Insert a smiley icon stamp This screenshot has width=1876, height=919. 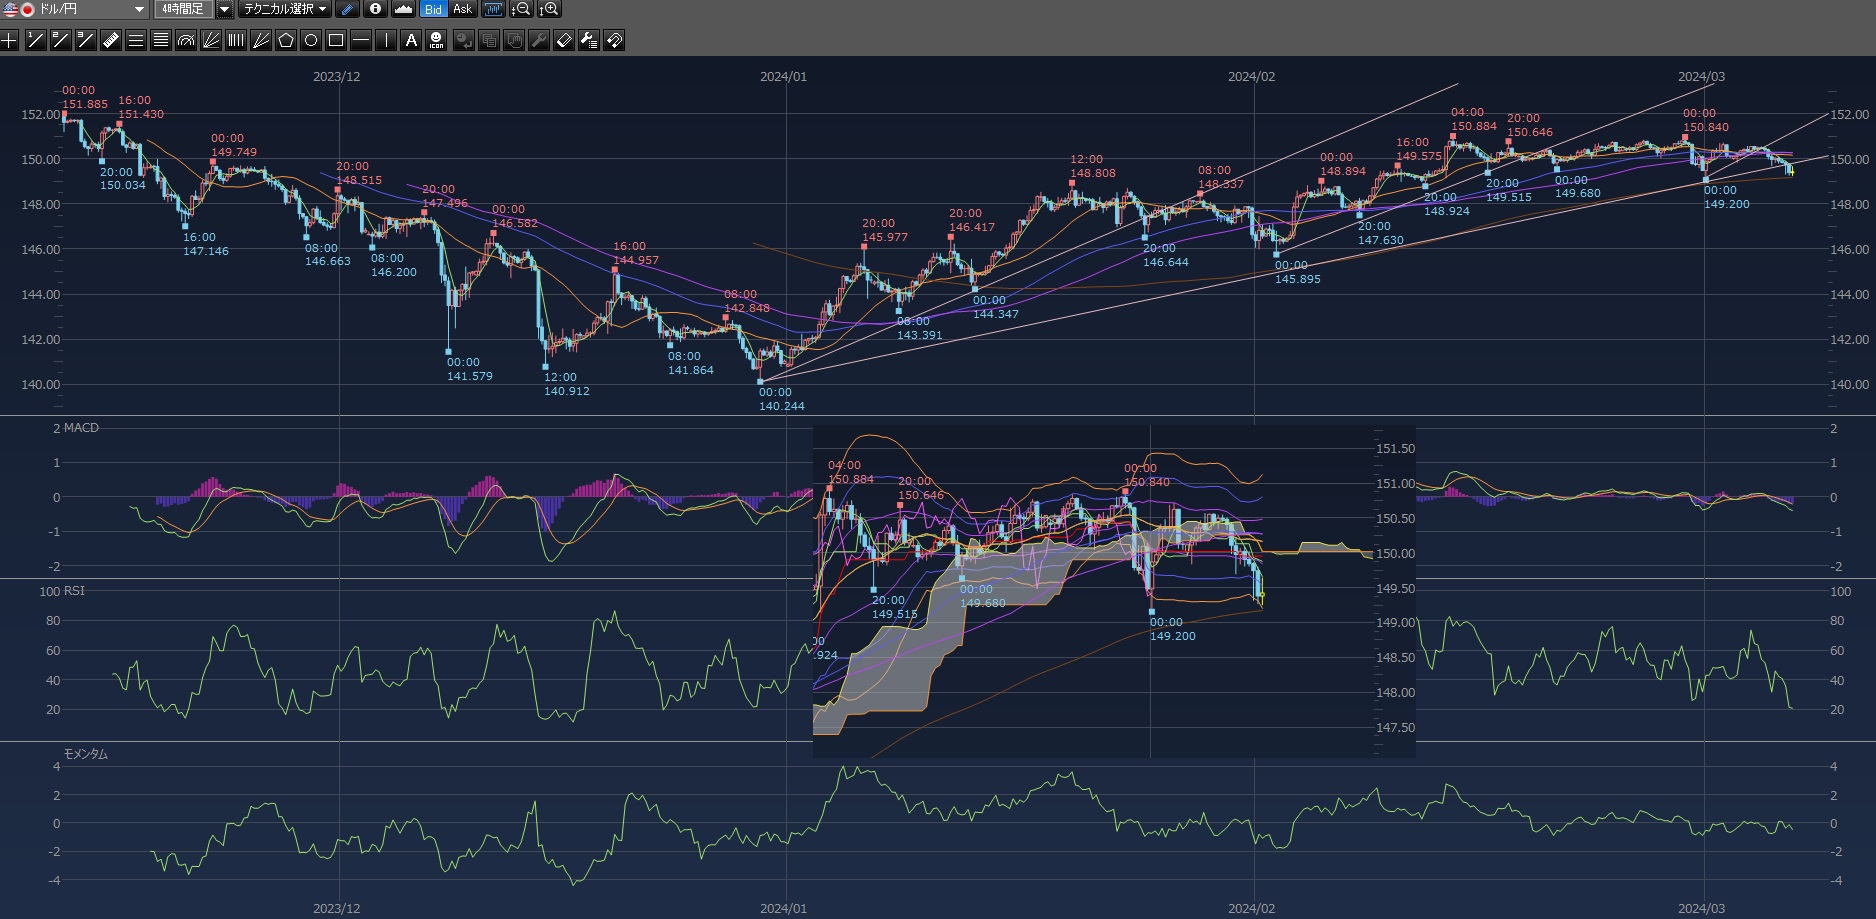click(x=436, y=40)
